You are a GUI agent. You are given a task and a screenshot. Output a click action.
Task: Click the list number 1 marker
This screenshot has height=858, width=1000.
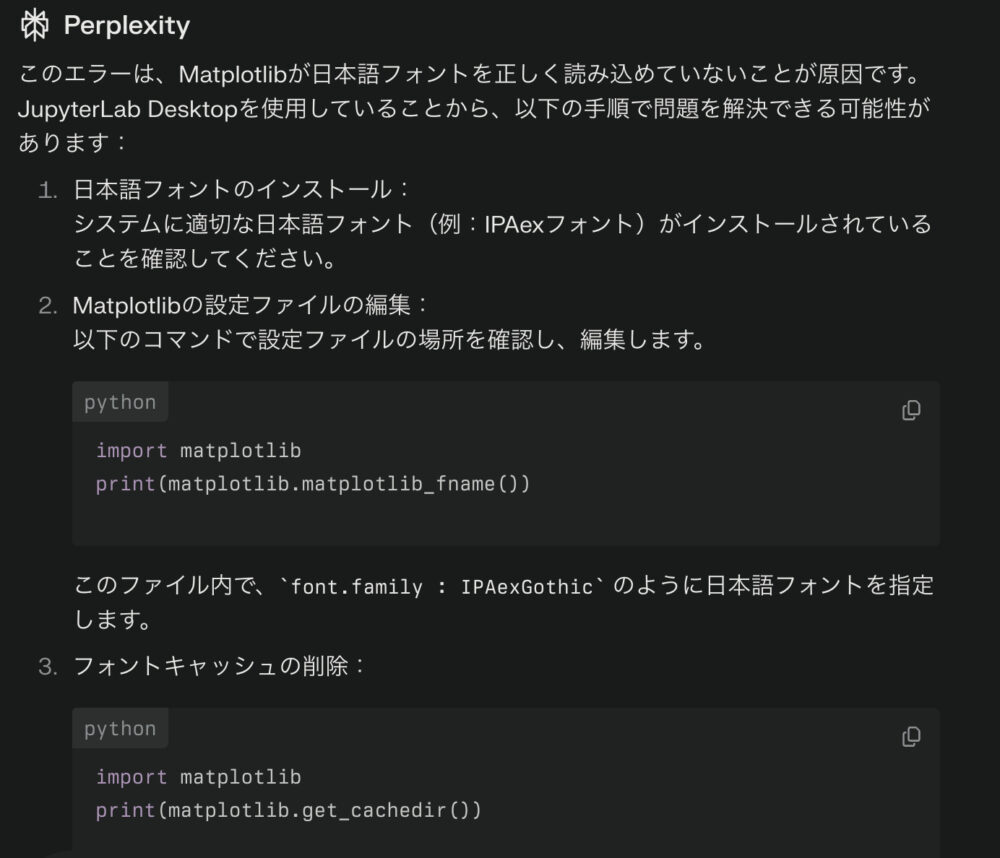(48, 190)
